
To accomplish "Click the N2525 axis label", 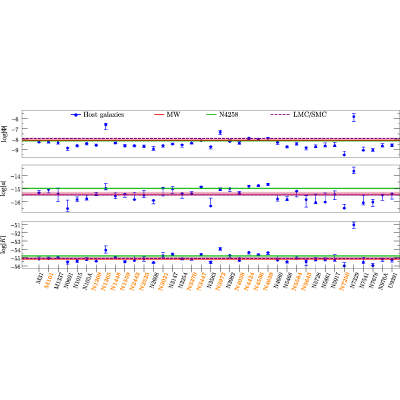I will 143,280.
